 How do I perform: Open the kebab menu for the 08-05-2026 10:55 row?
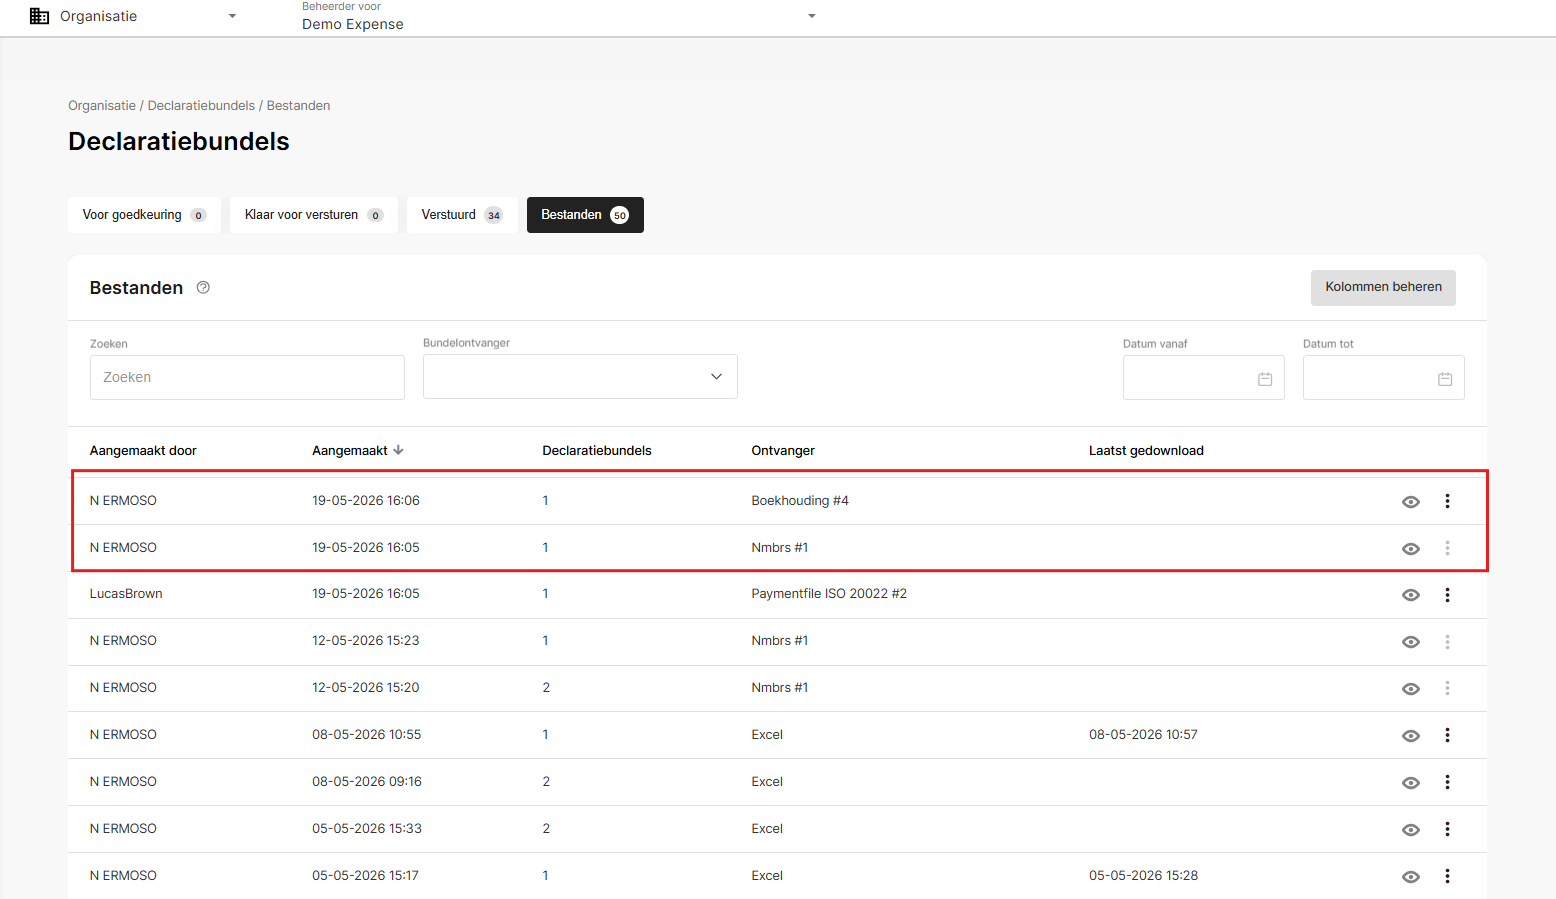1447,735
